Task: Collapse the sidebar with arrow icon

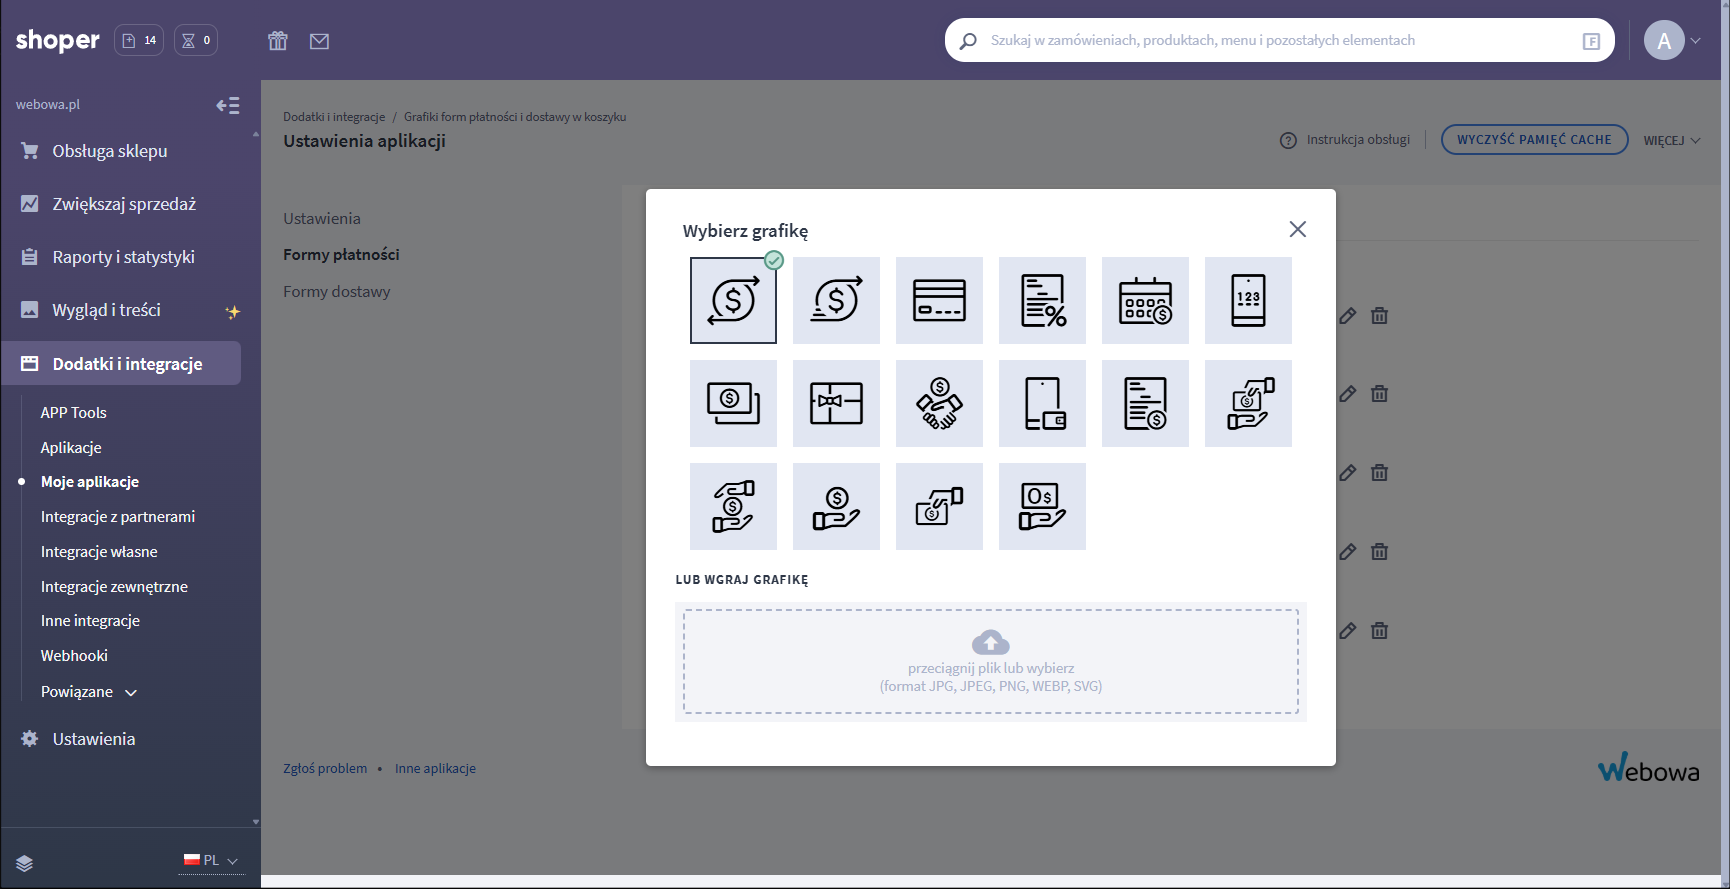Action: (228, 105)
